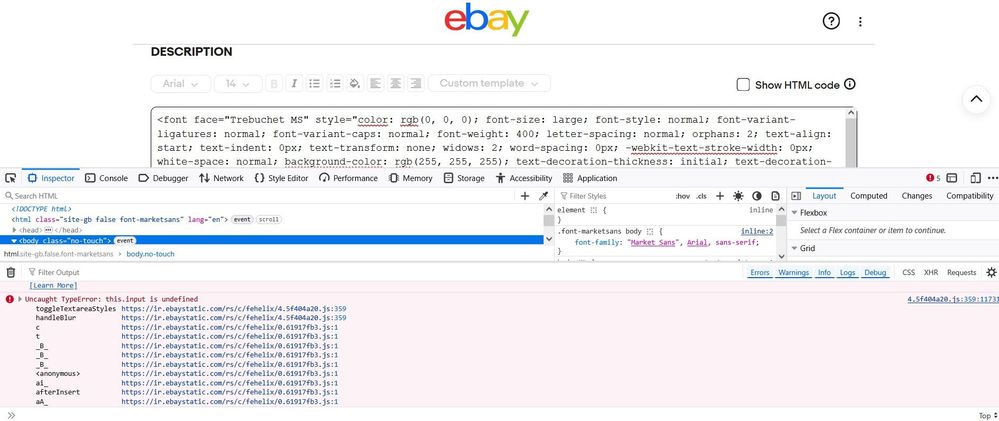Toggle Responsive Design Mode icon
Viewport: 999px width, 421px height.
pos(976,178)
